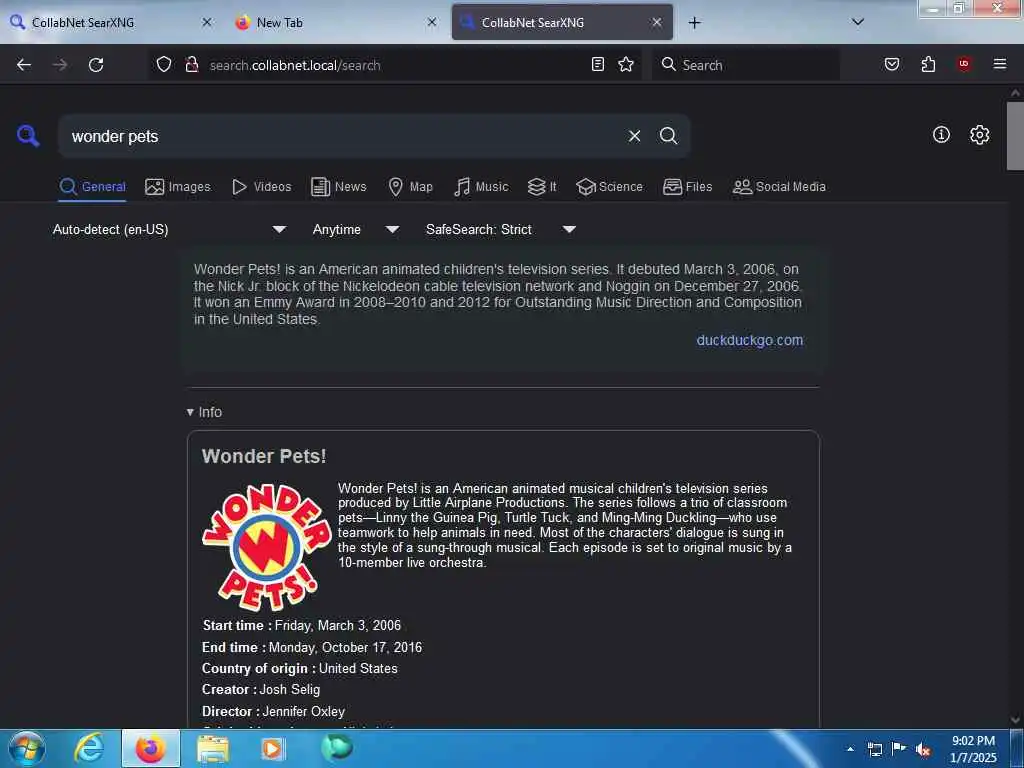Select the News search category
This screenshot has height=768, width=1024.
point(338,187)
